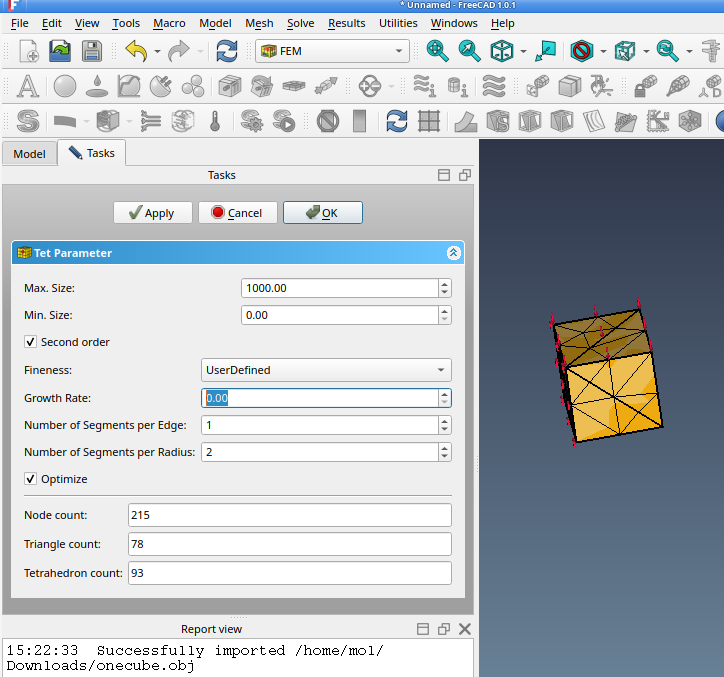Float the Tasks panel

(x=465, y=175)
